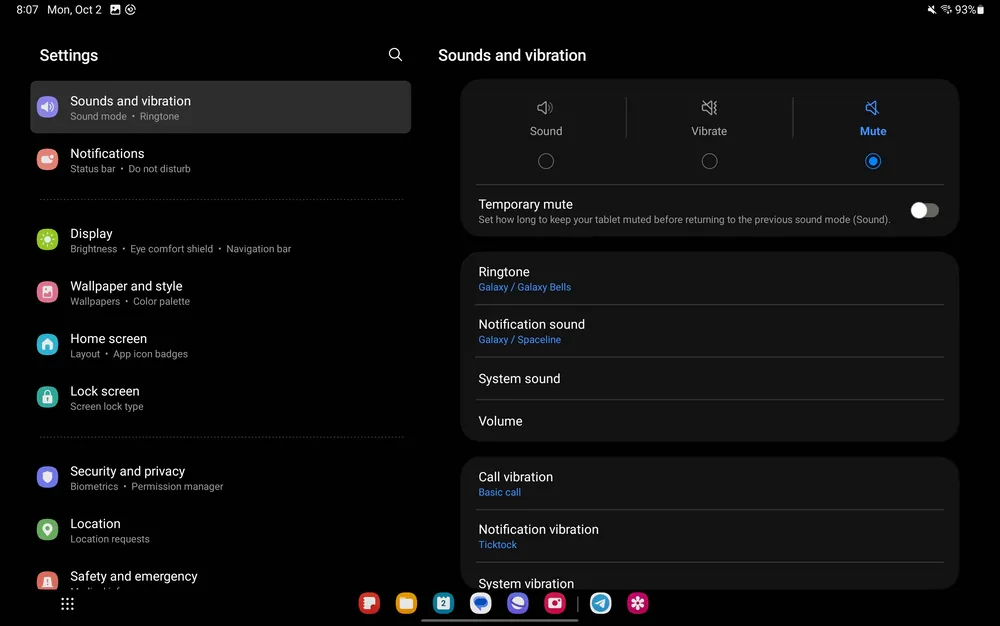Open Lock screen padlock icon
The height and width of the screenshot is (626, 1000).
coord(48,397)
